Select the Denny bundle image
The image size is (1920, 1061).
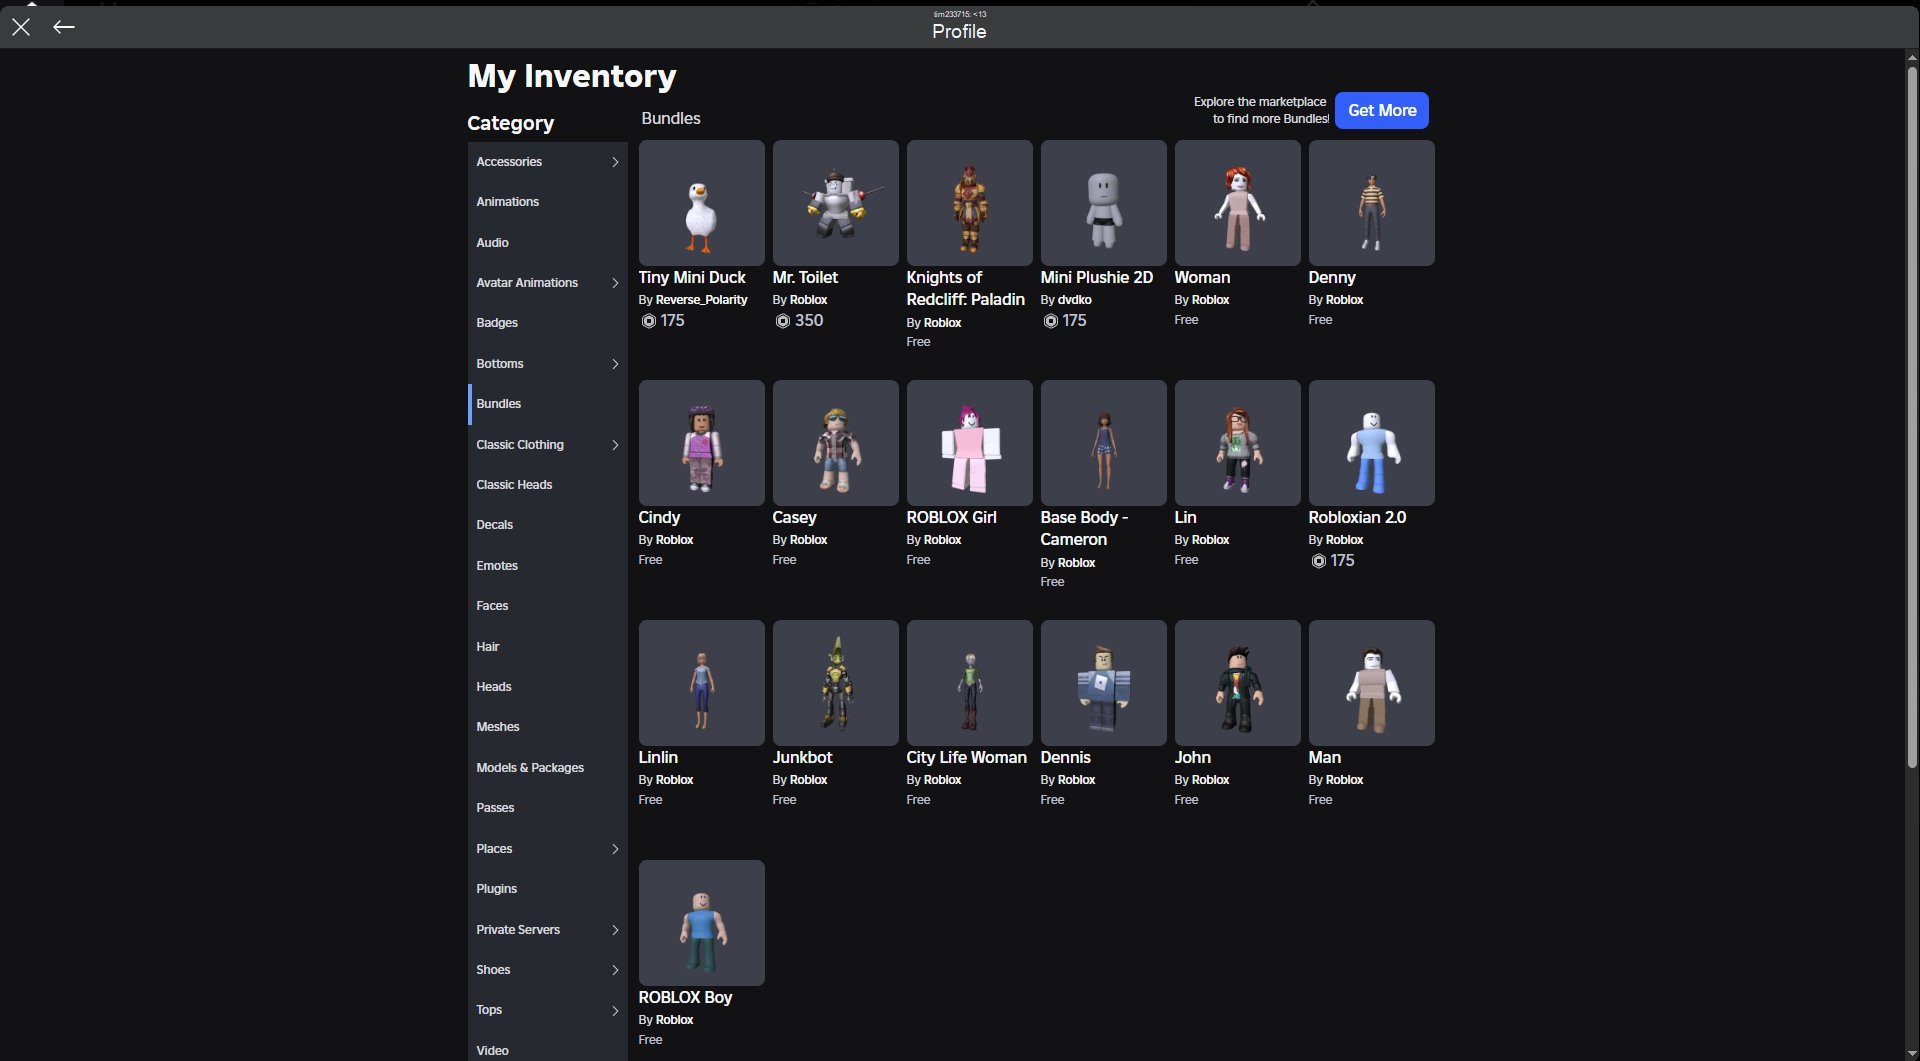[x=1371, y=203]
